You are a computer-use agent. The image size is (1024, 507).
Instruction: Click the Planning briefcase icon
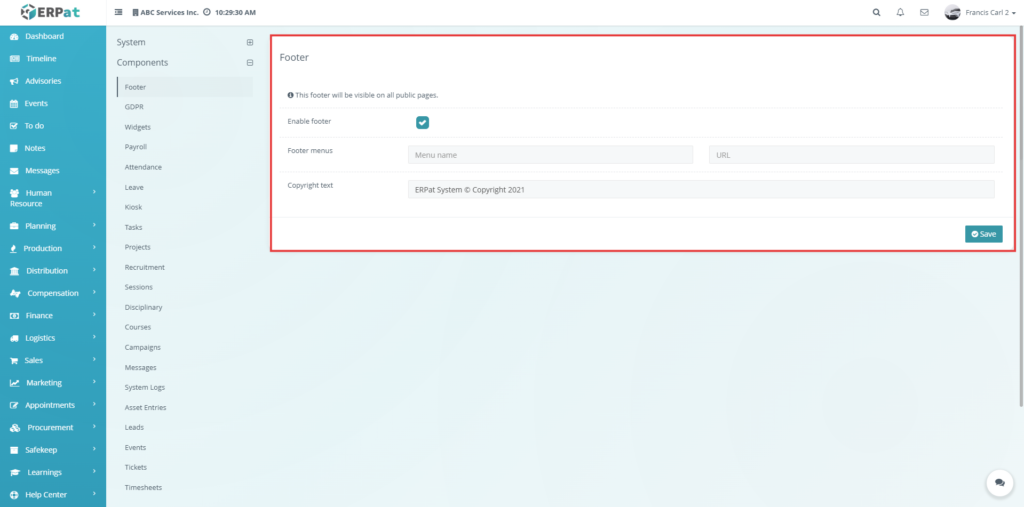(x=14, y=226)
